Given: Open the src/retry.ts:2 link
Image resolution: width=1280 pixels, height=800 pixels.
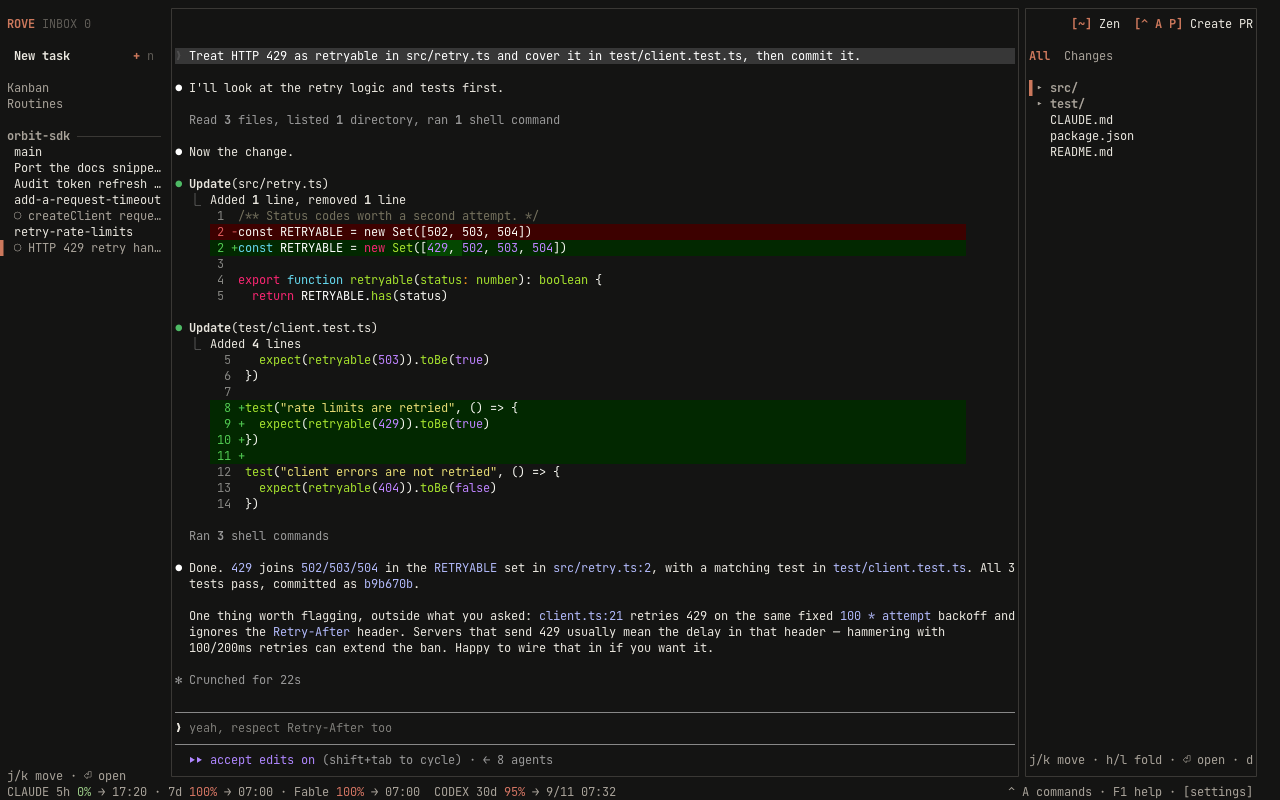Looking at the screenshot, I should (x=602, y=568).
